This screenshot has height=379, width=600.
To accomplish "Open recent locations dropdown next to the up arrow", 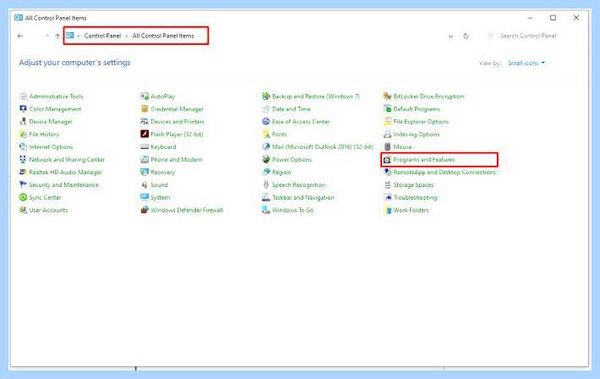I will 47,36.
